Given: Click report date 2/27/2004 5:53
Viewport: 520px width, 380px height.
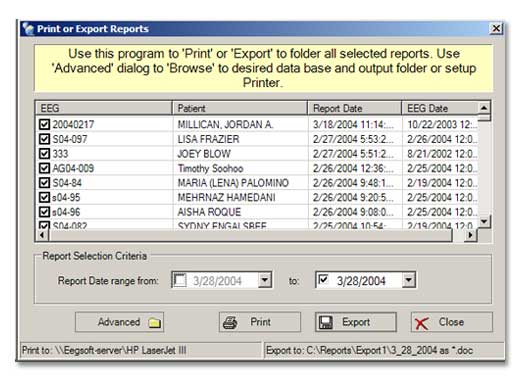Looking at the screenshot, I should (353, 139).
